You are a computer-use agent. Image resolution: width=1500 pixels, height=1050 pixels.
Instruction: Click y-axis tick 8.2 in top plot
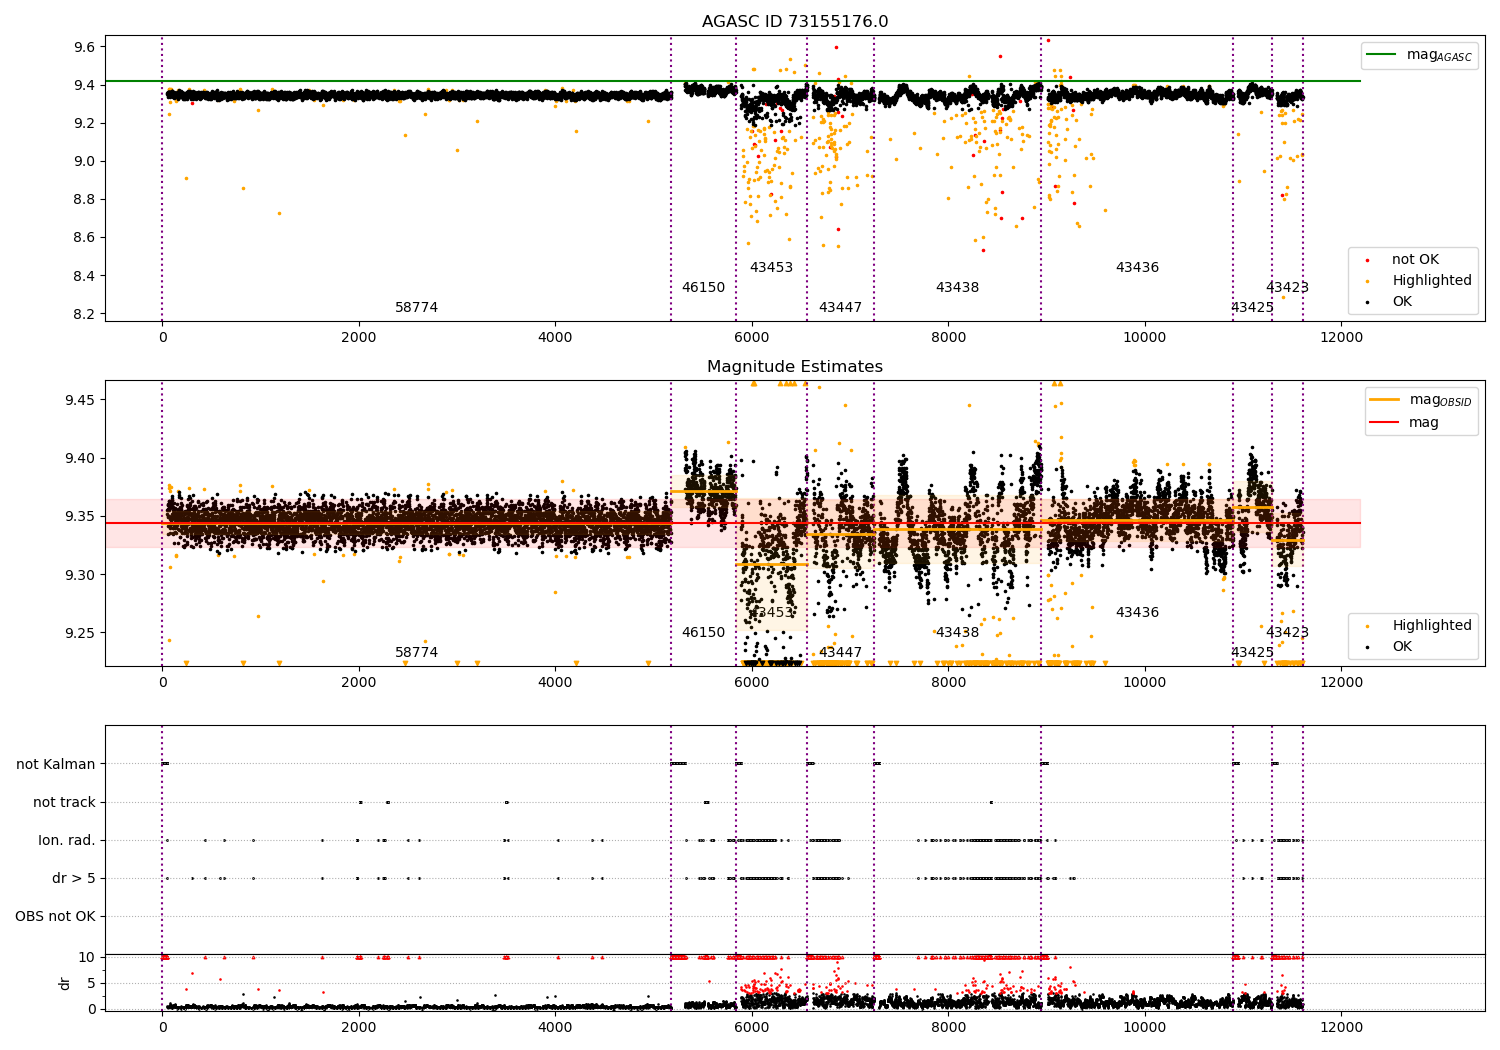(84, 314)
